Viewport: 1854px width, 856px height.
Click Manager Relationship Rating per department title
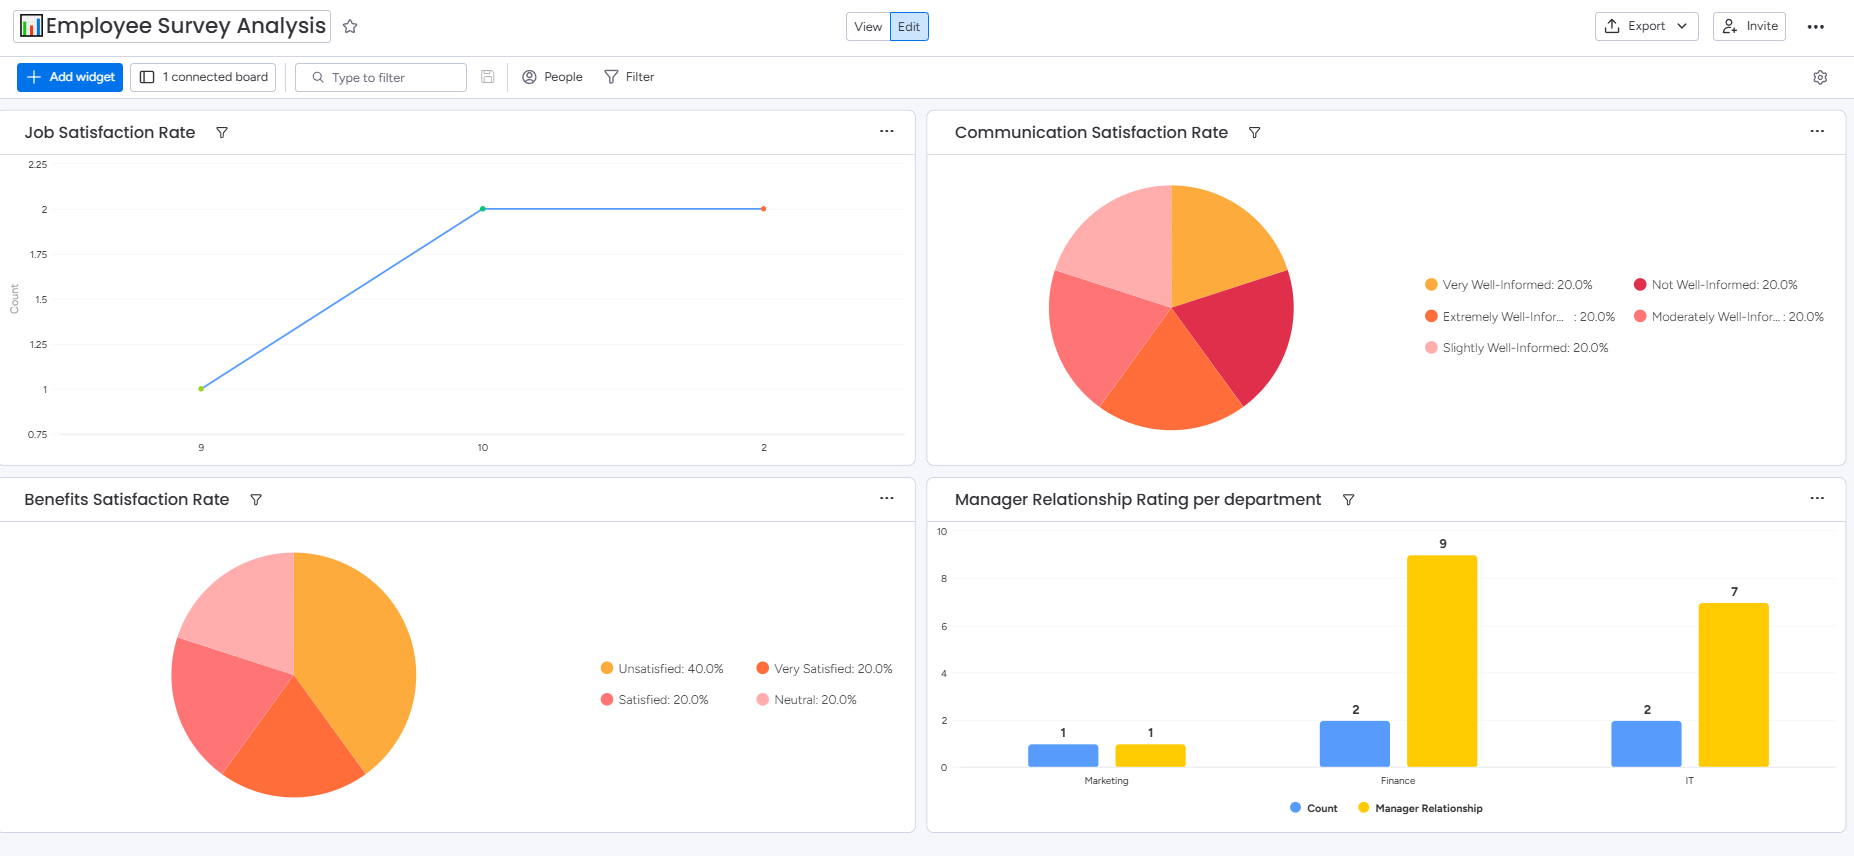pos(1138,499)
